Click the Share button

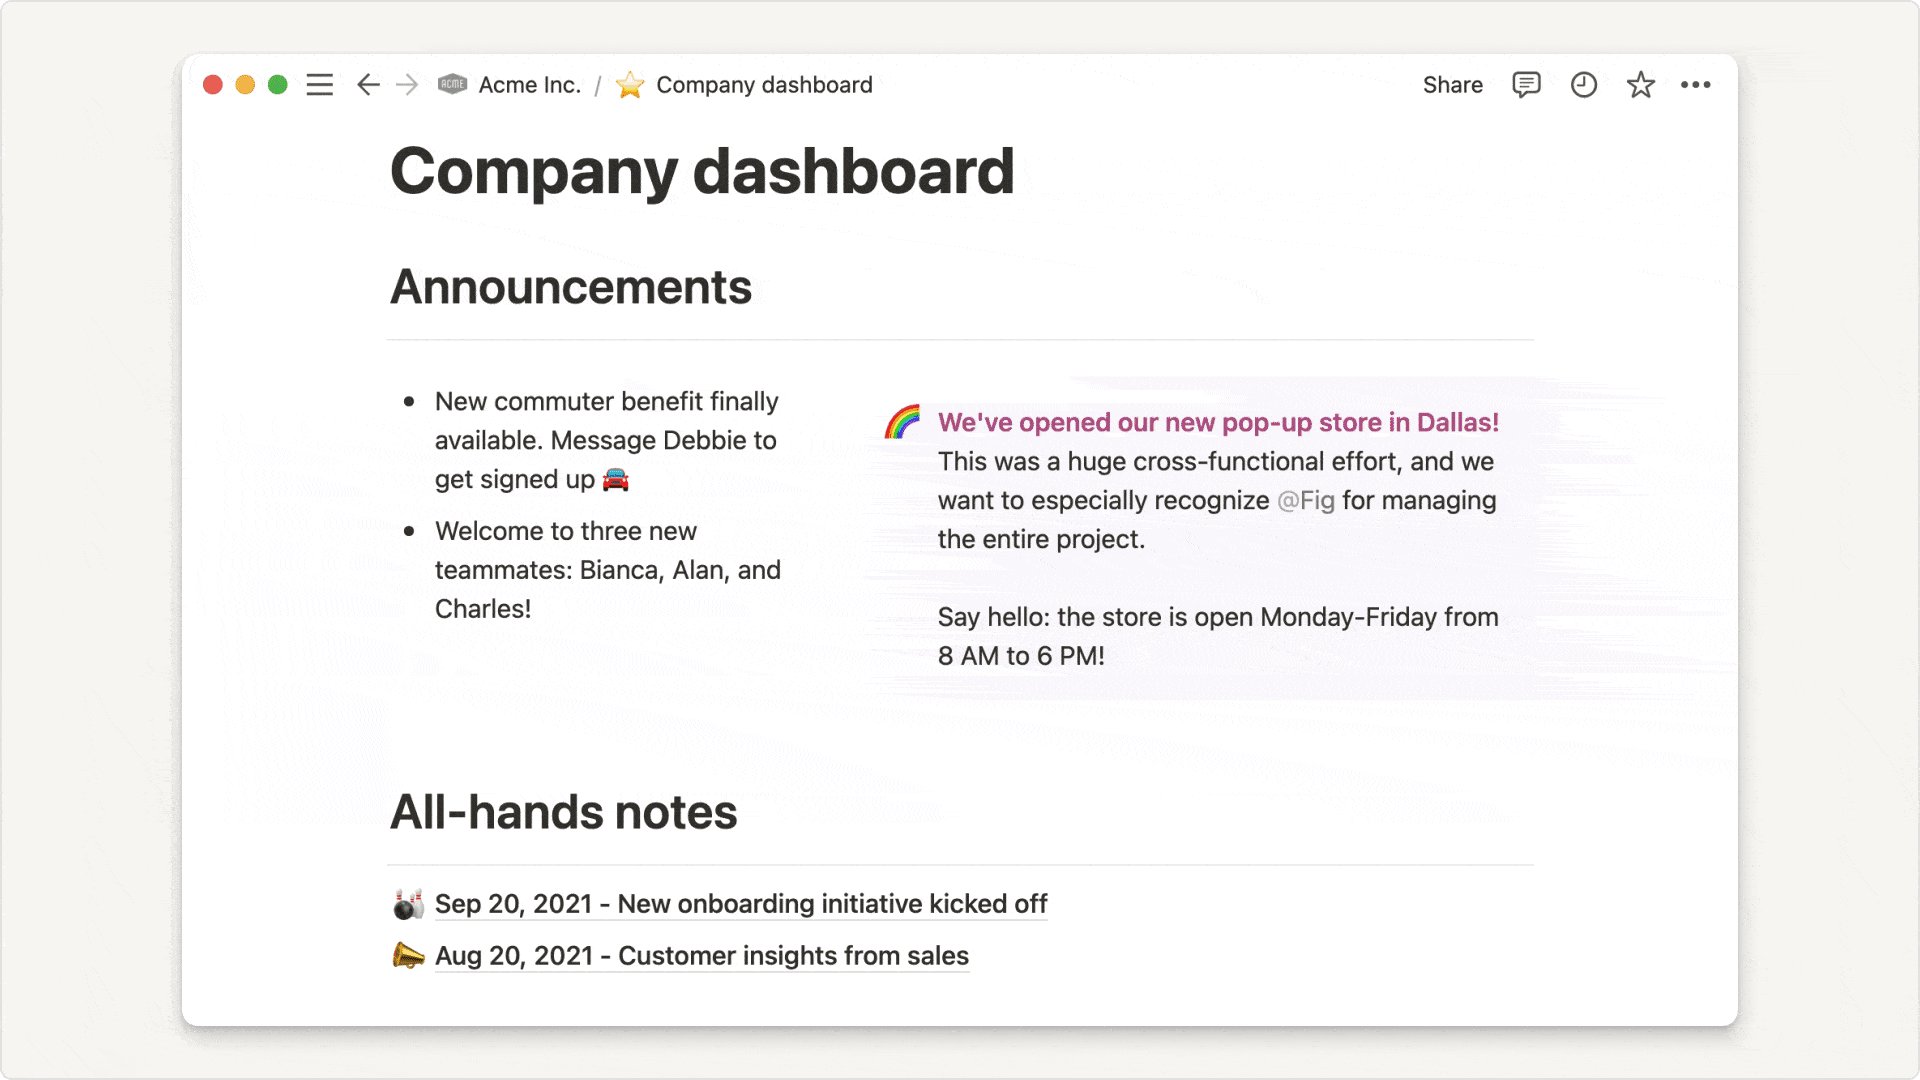1452,84
